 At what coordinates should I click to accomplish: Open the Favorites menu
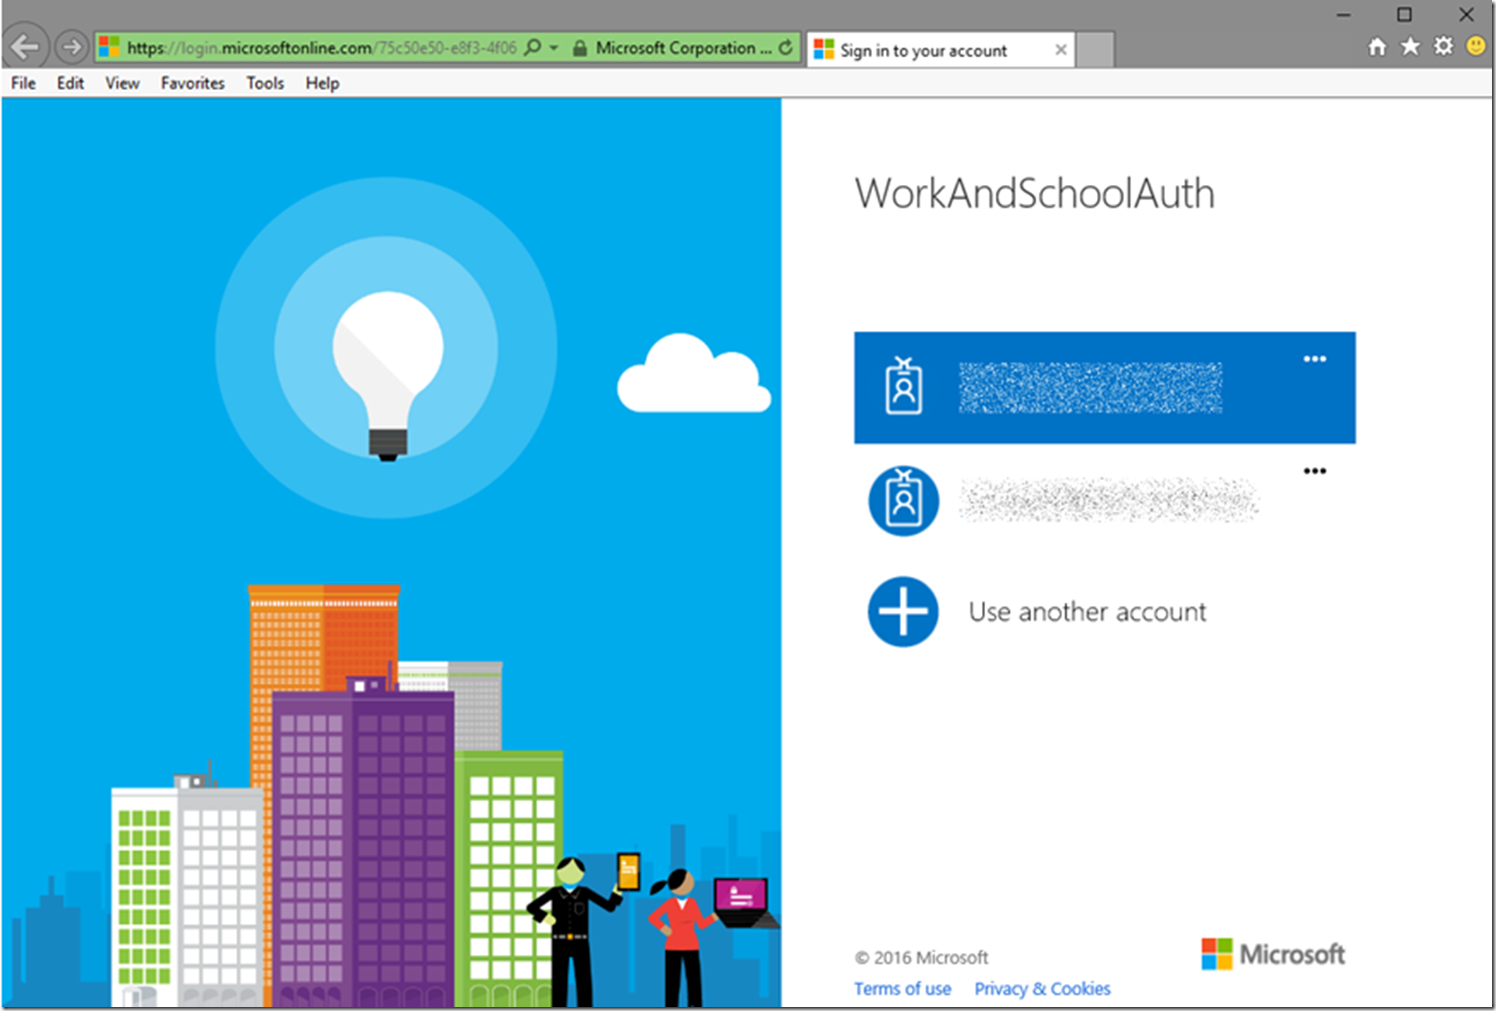[192, 83]
